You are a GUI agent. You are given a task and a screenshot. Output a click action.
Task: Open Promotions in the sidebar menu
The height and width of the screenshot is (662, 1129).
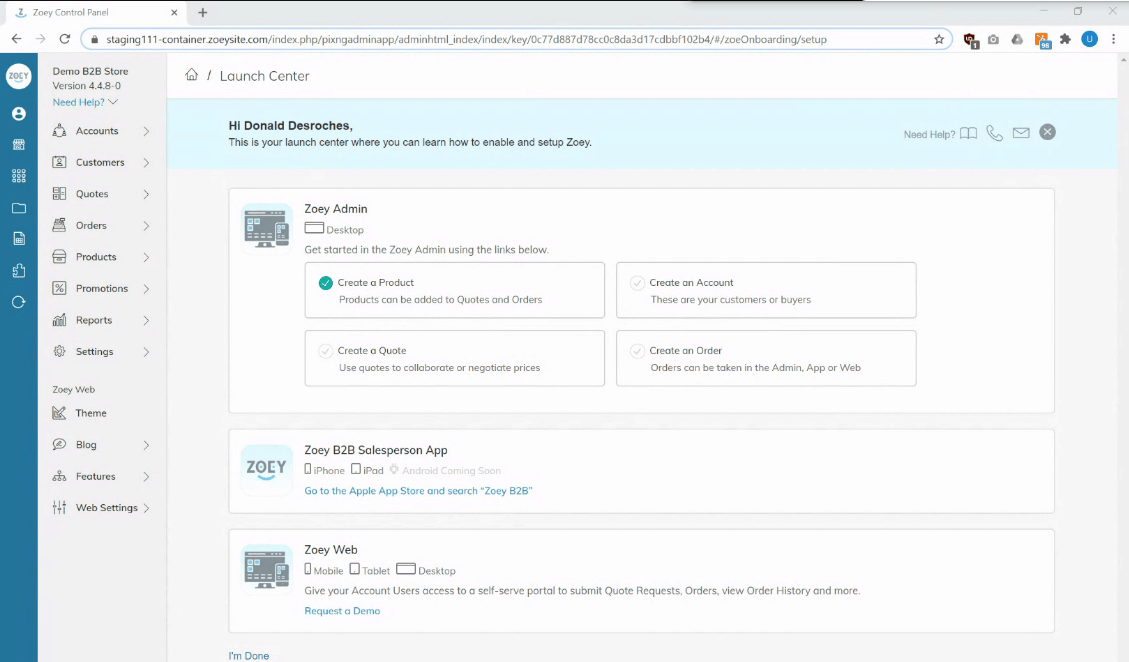click(101, 289)
